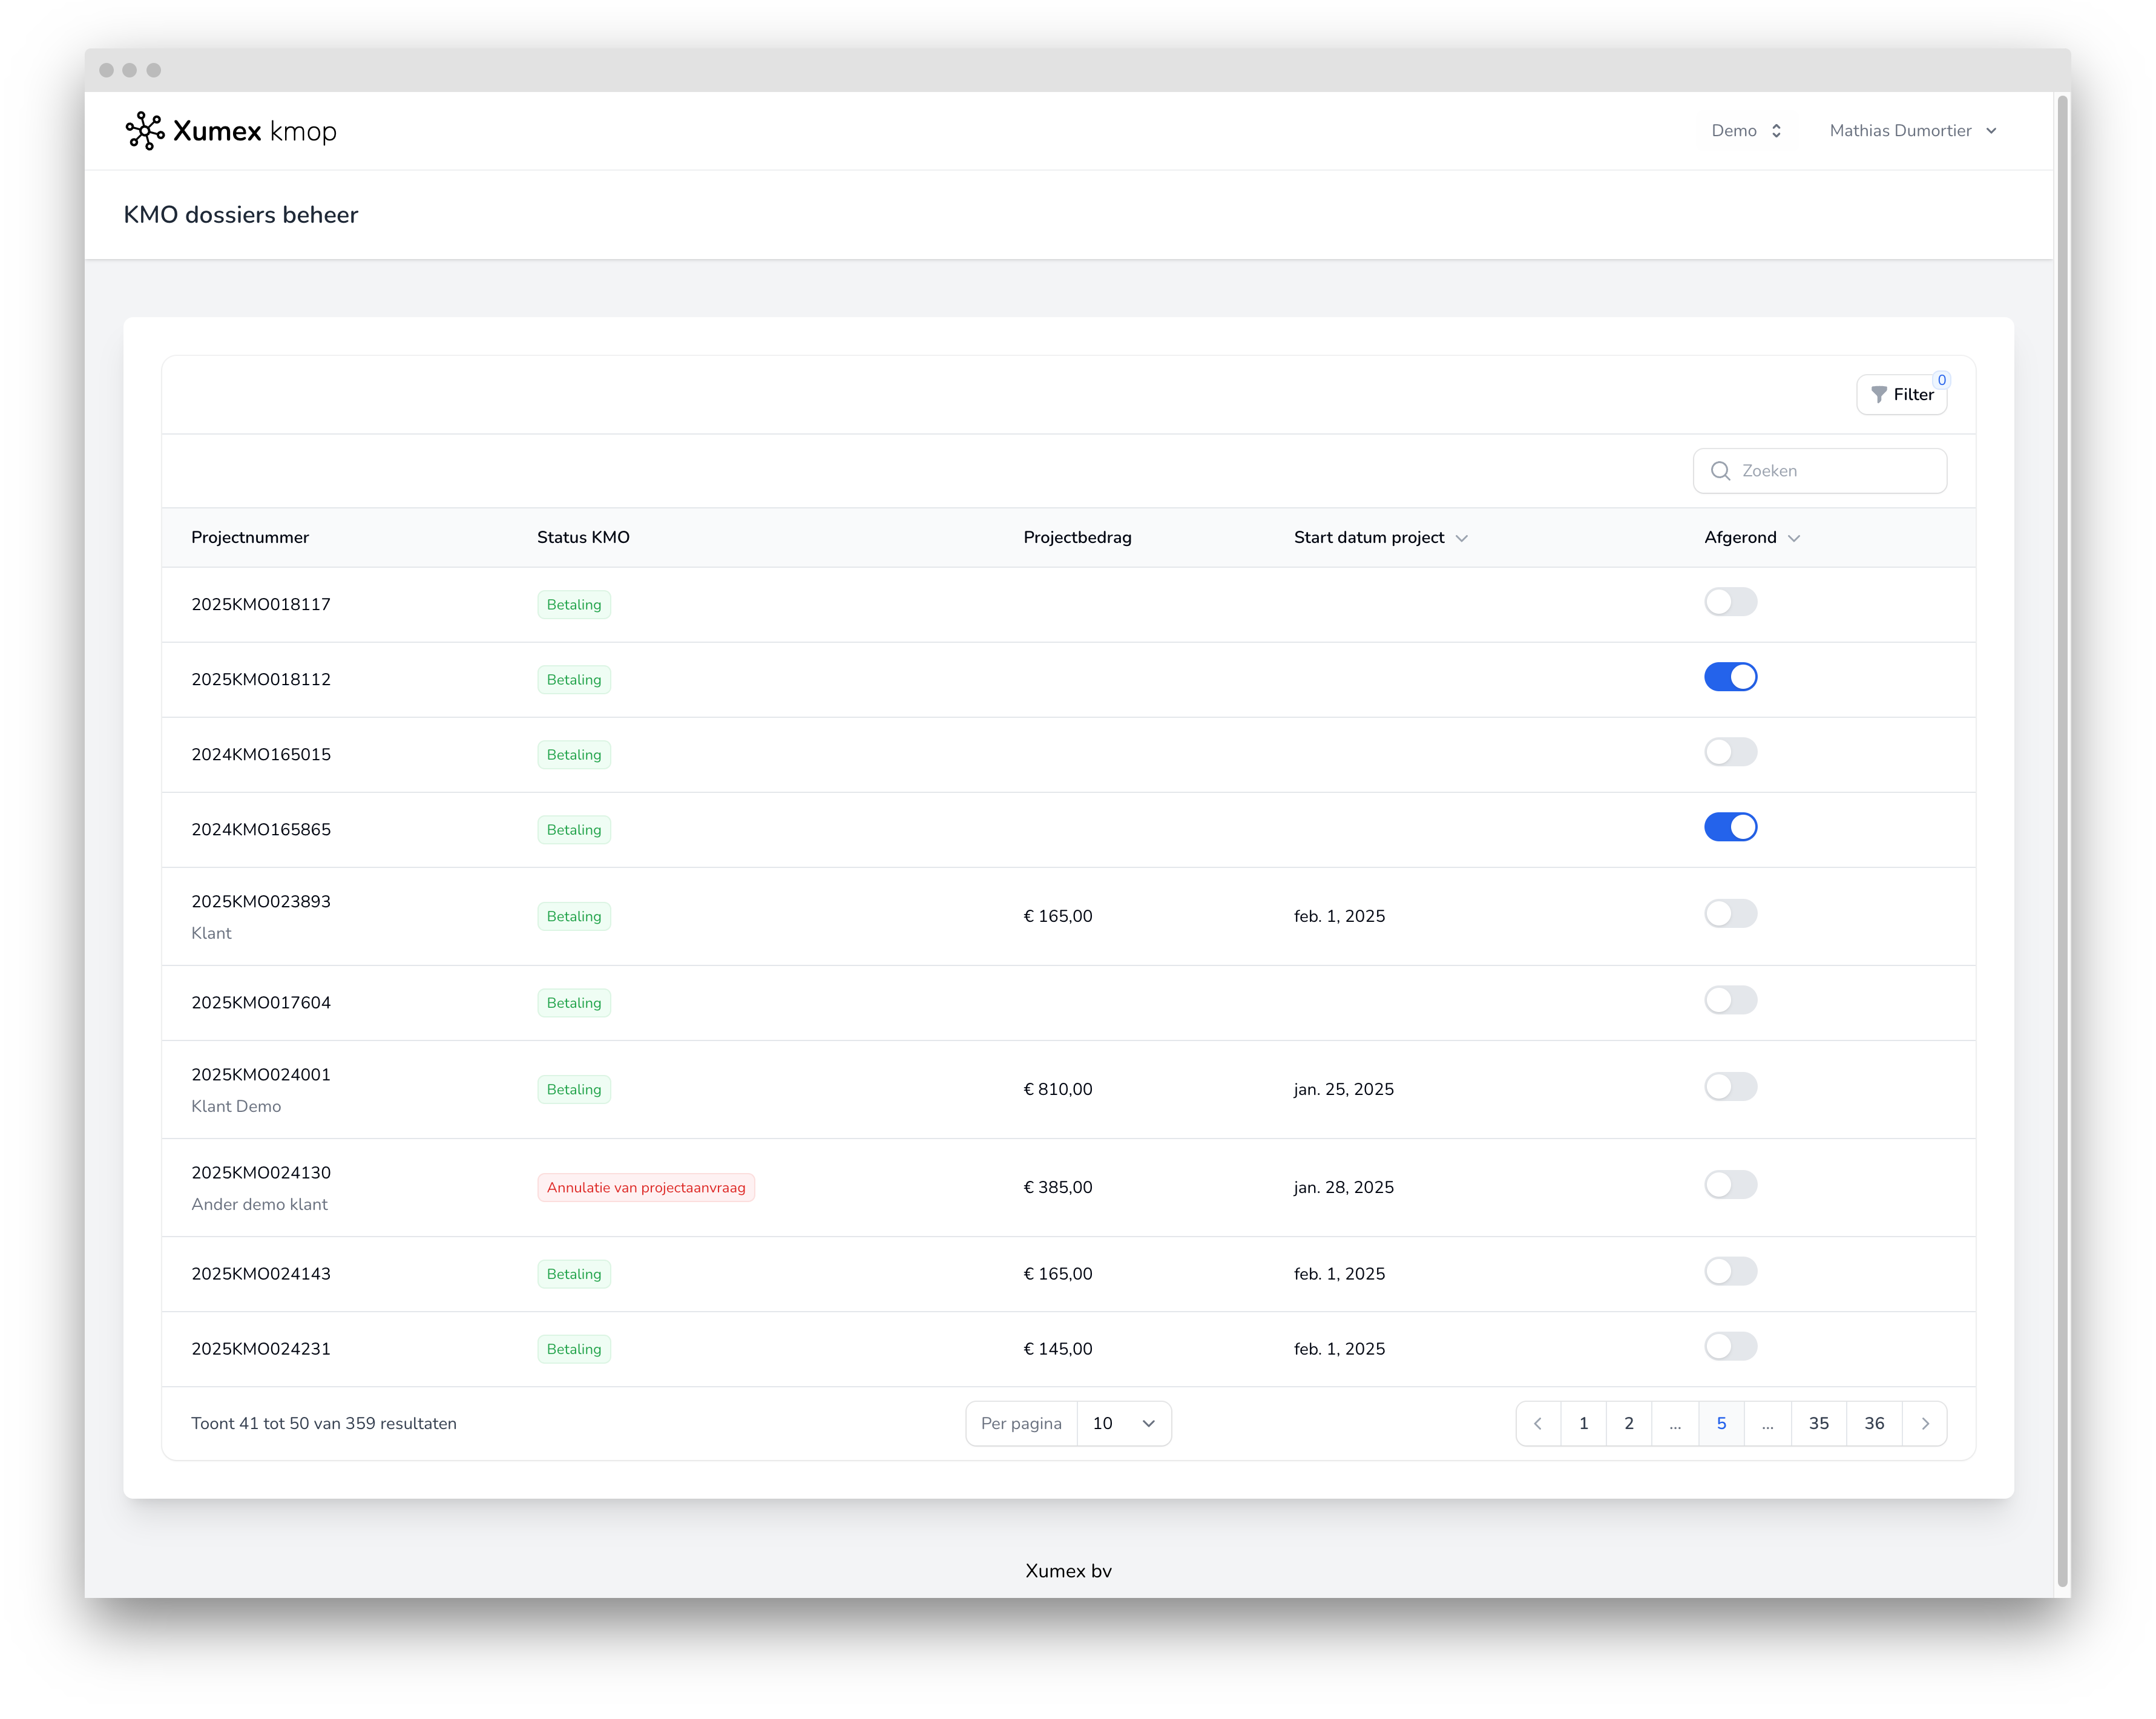Open the Filter panel
This screenshot has width=2156, height=1719.
[x=1904, y=394]
